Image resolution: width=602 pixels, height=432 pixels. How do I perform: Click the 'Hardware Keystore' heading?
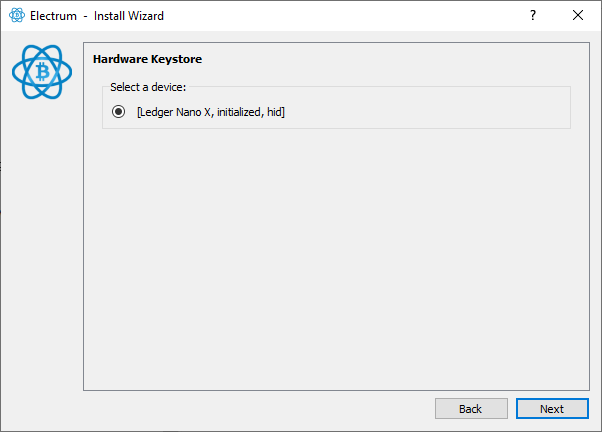coord(147,59)
